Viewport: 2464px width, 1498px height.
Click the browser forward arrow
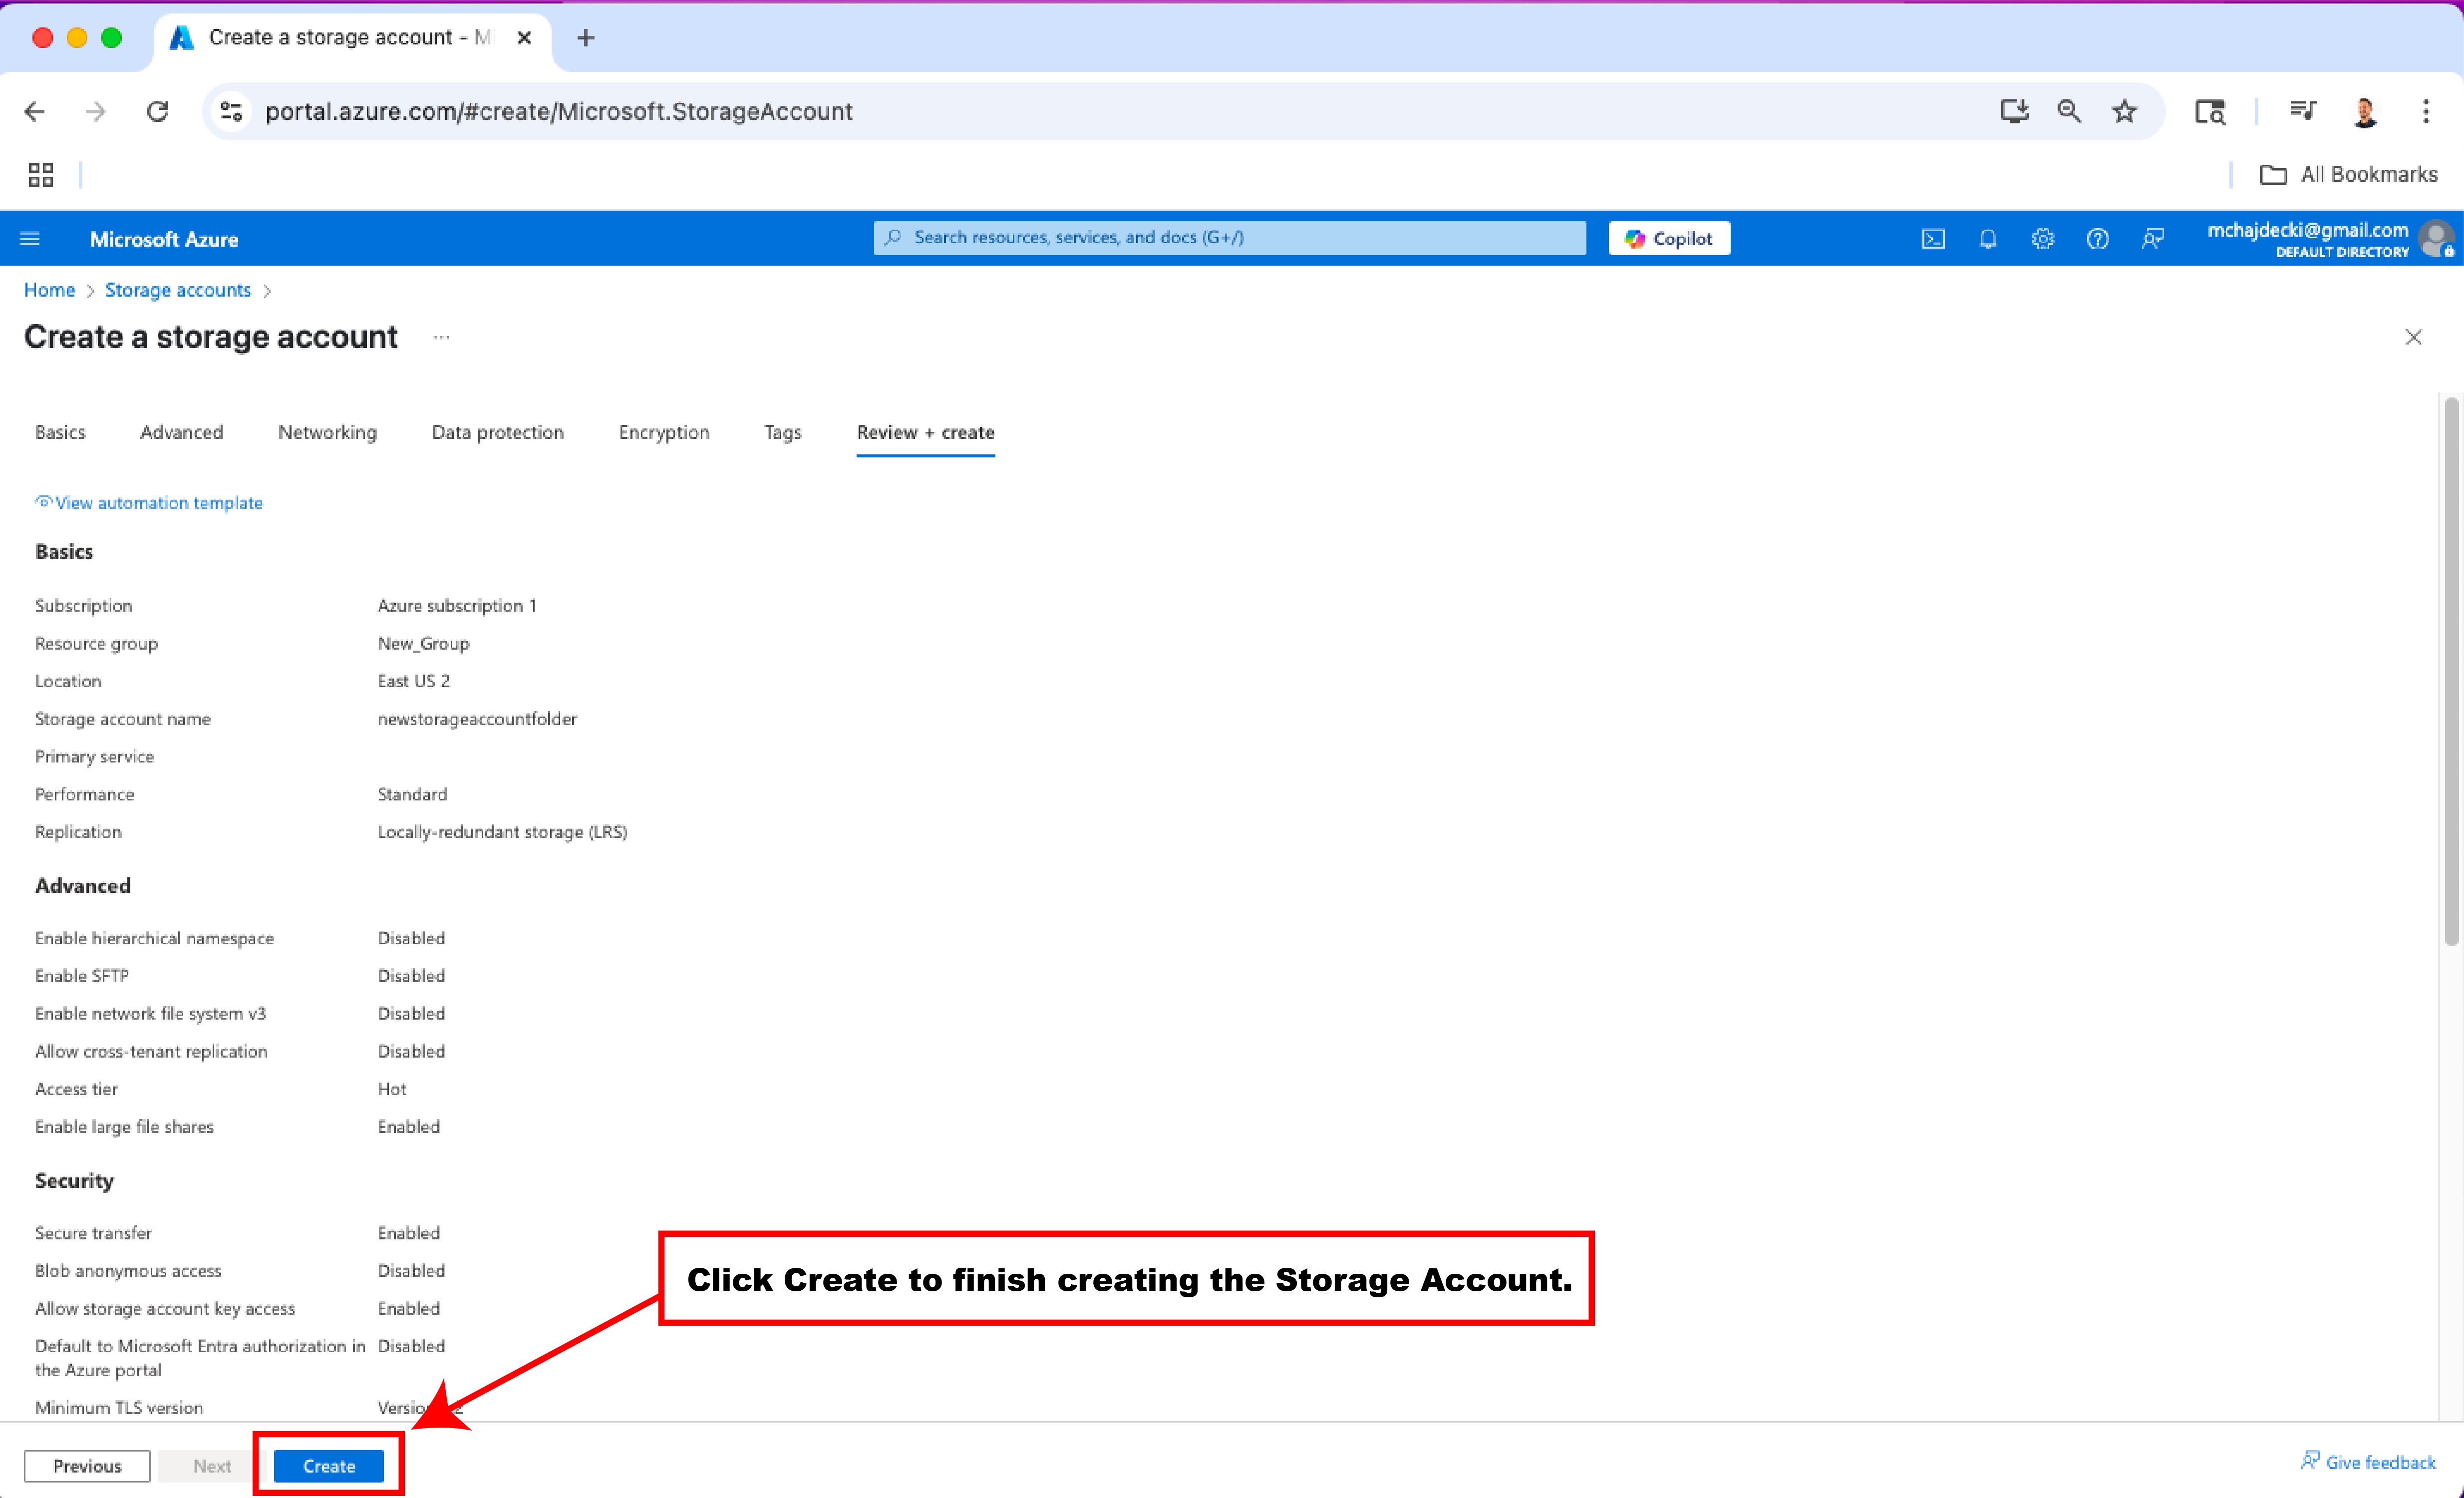[96, 111]
